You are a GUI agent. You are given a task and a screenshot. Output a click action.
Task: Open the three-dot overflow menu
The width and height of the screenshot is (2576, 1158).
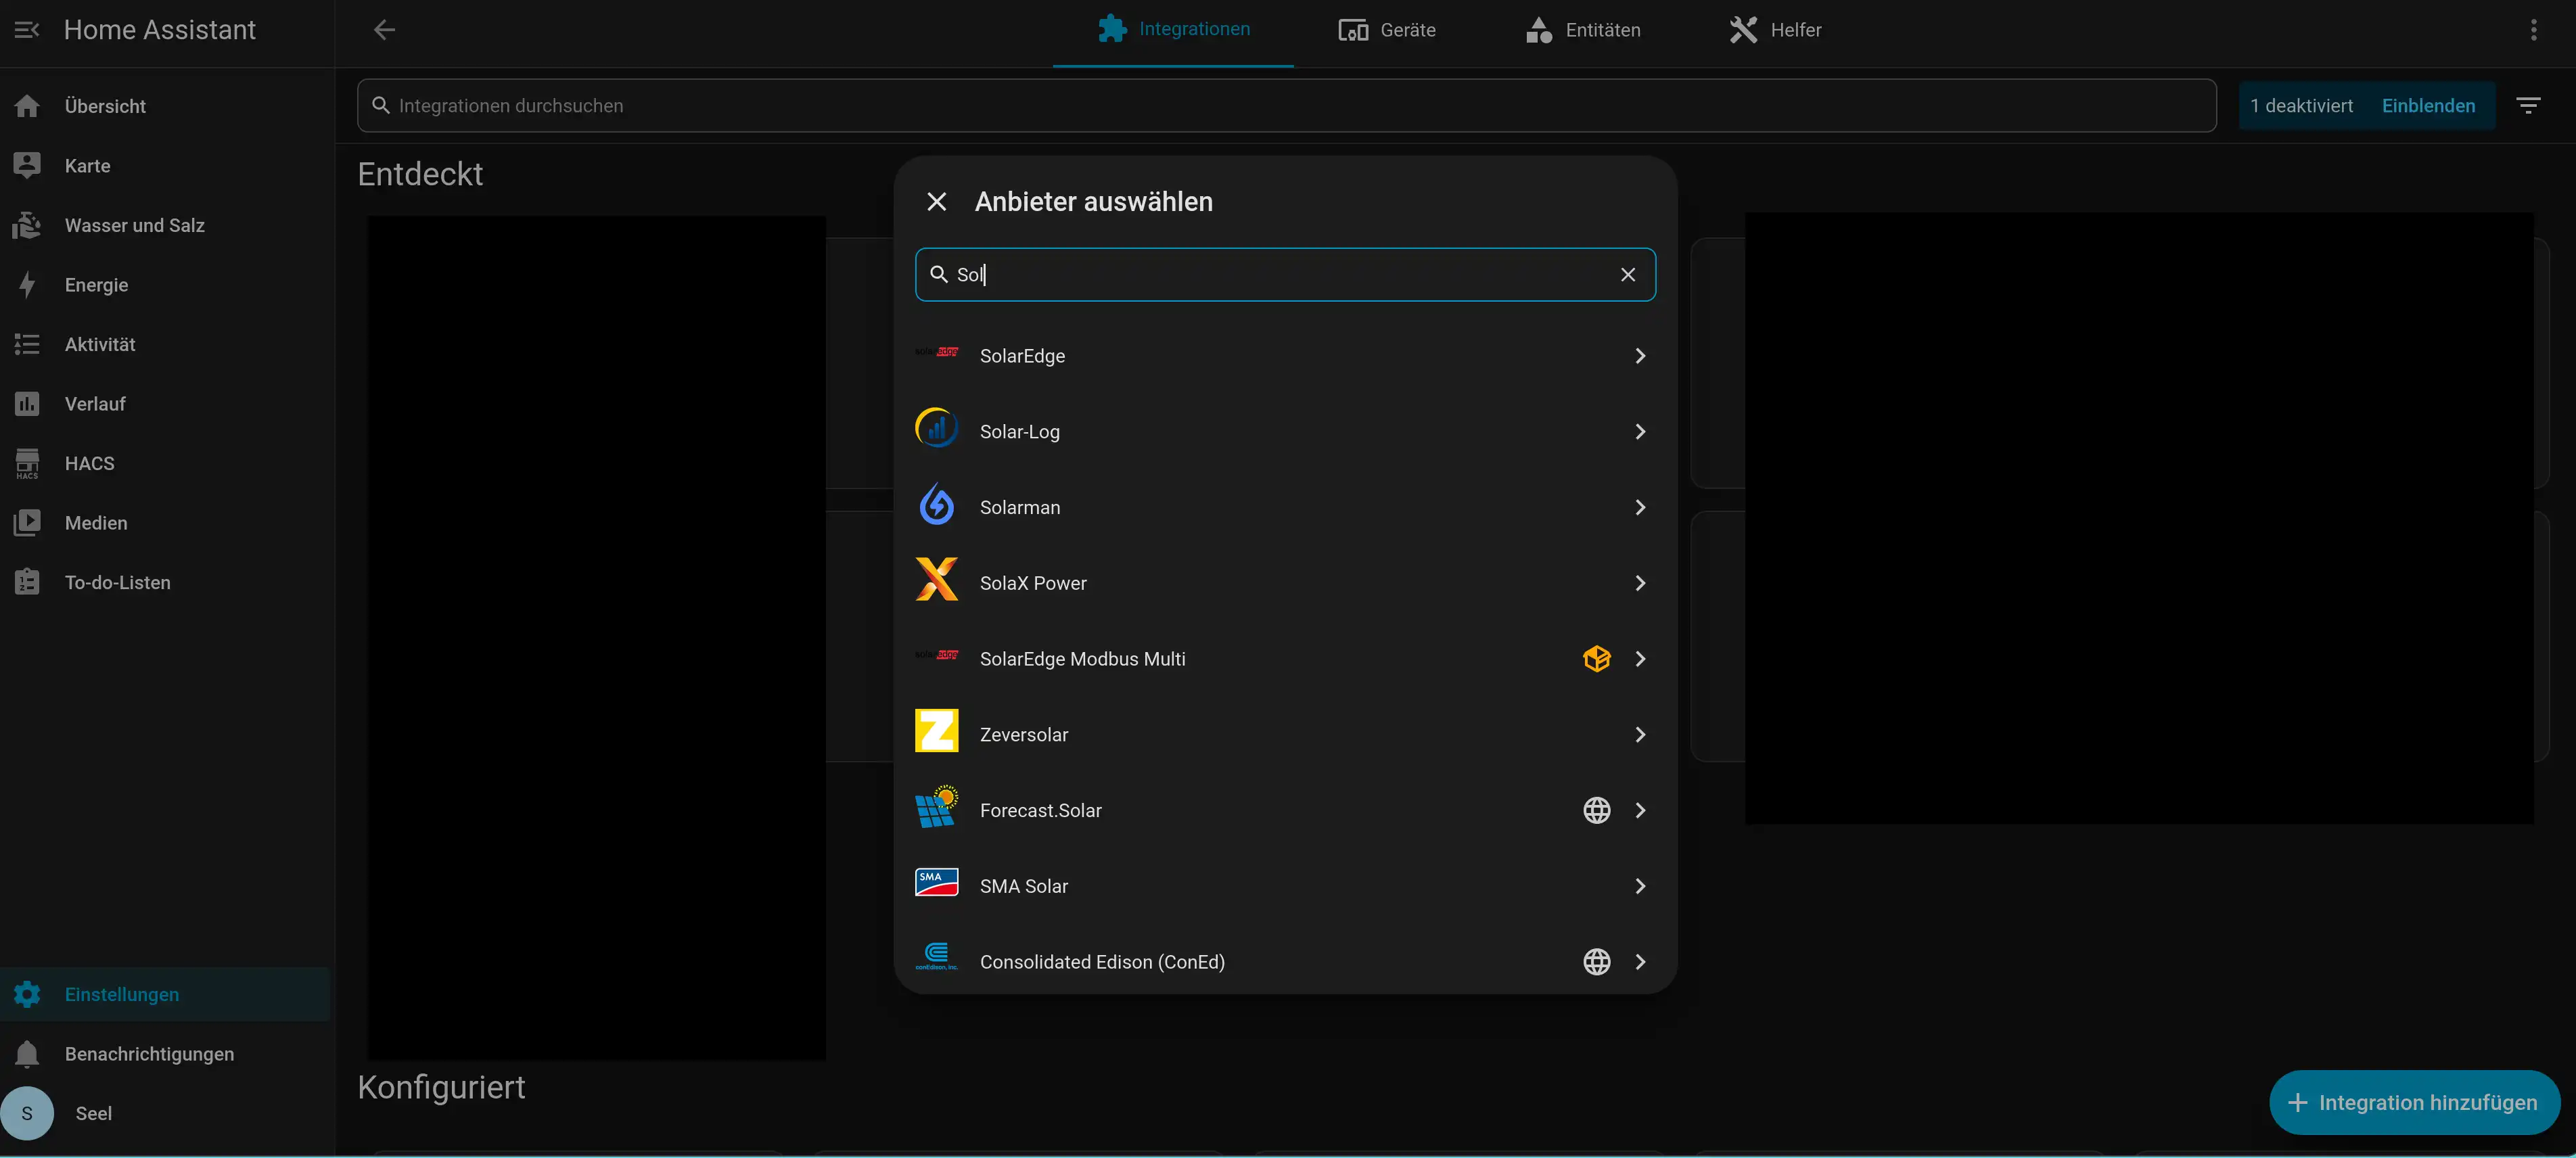(x=2533, y=30)
